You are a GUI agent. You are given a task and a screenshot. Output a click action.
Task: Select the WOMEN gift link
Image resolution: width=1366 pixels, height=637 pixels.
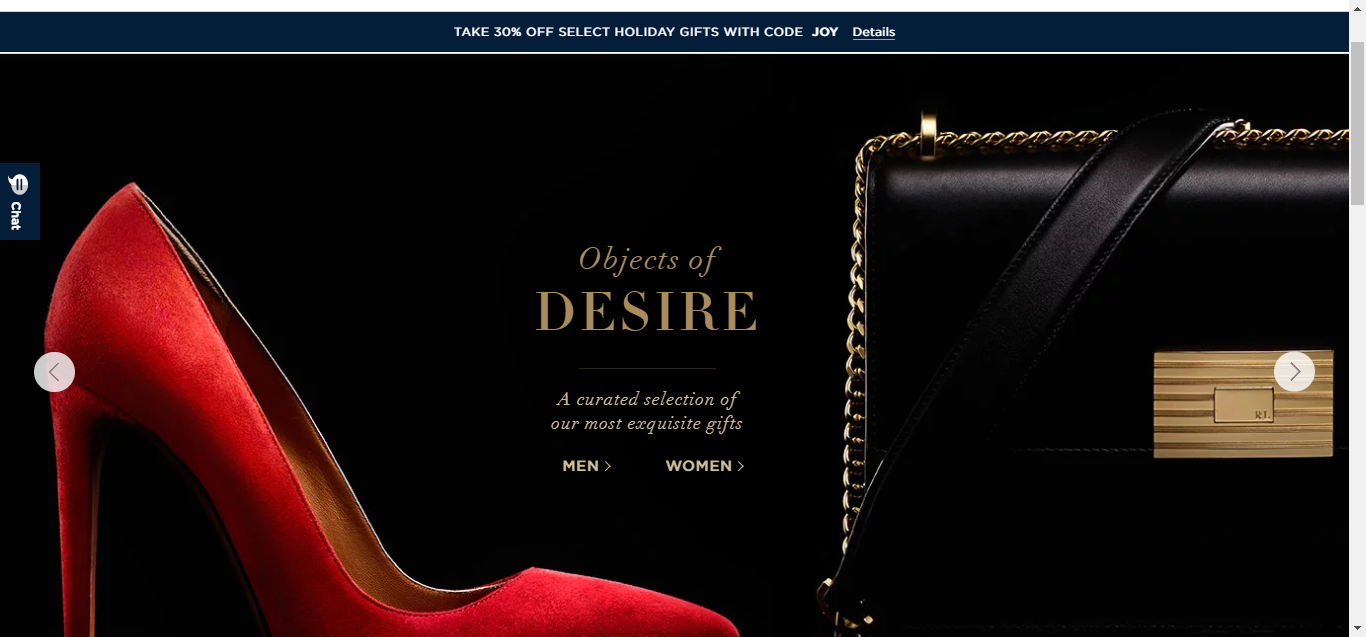coord(698,466)
